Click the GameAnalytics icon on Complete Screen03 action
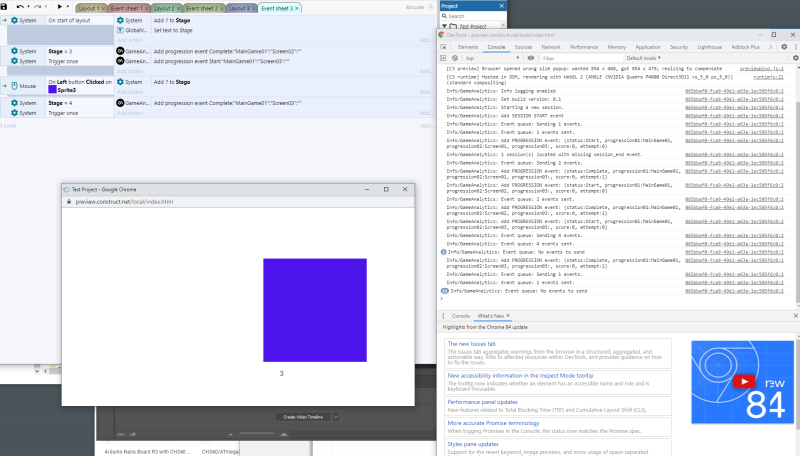The height and width of the screenshot is (456, 800). (120, 103)
